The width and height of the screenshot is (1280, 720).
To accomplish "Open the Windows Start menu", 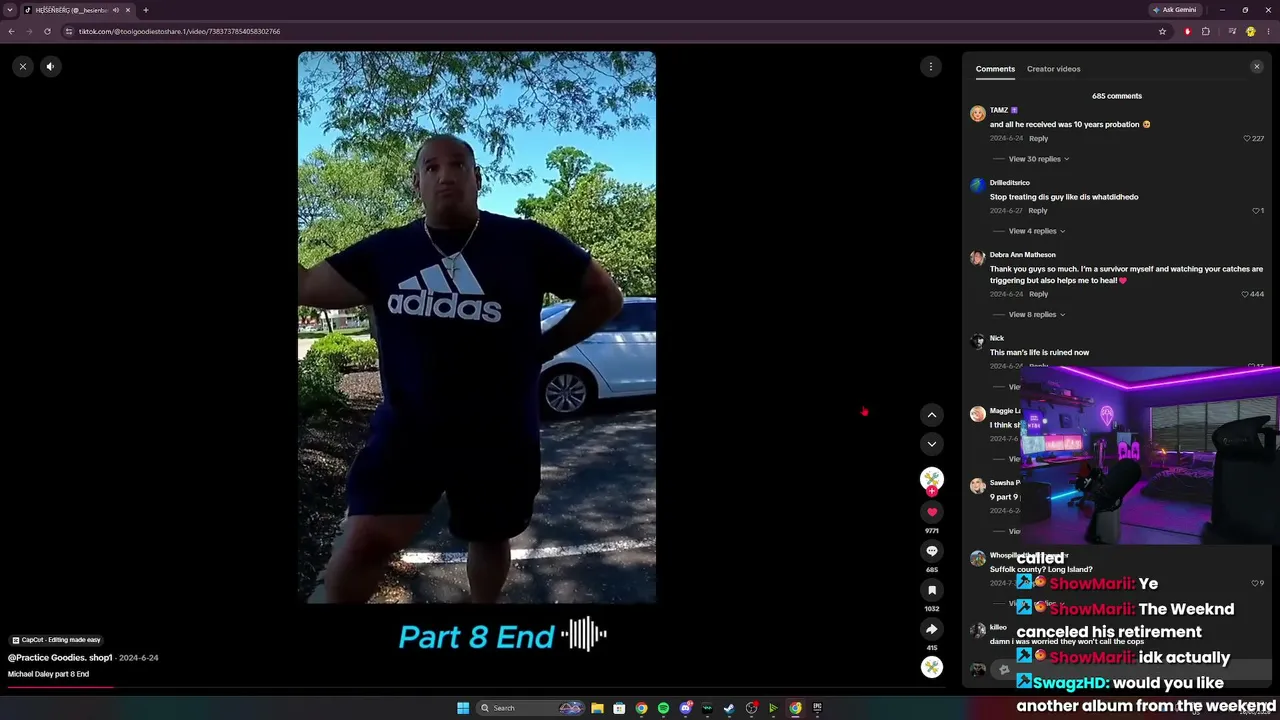I will click(463, 708).
